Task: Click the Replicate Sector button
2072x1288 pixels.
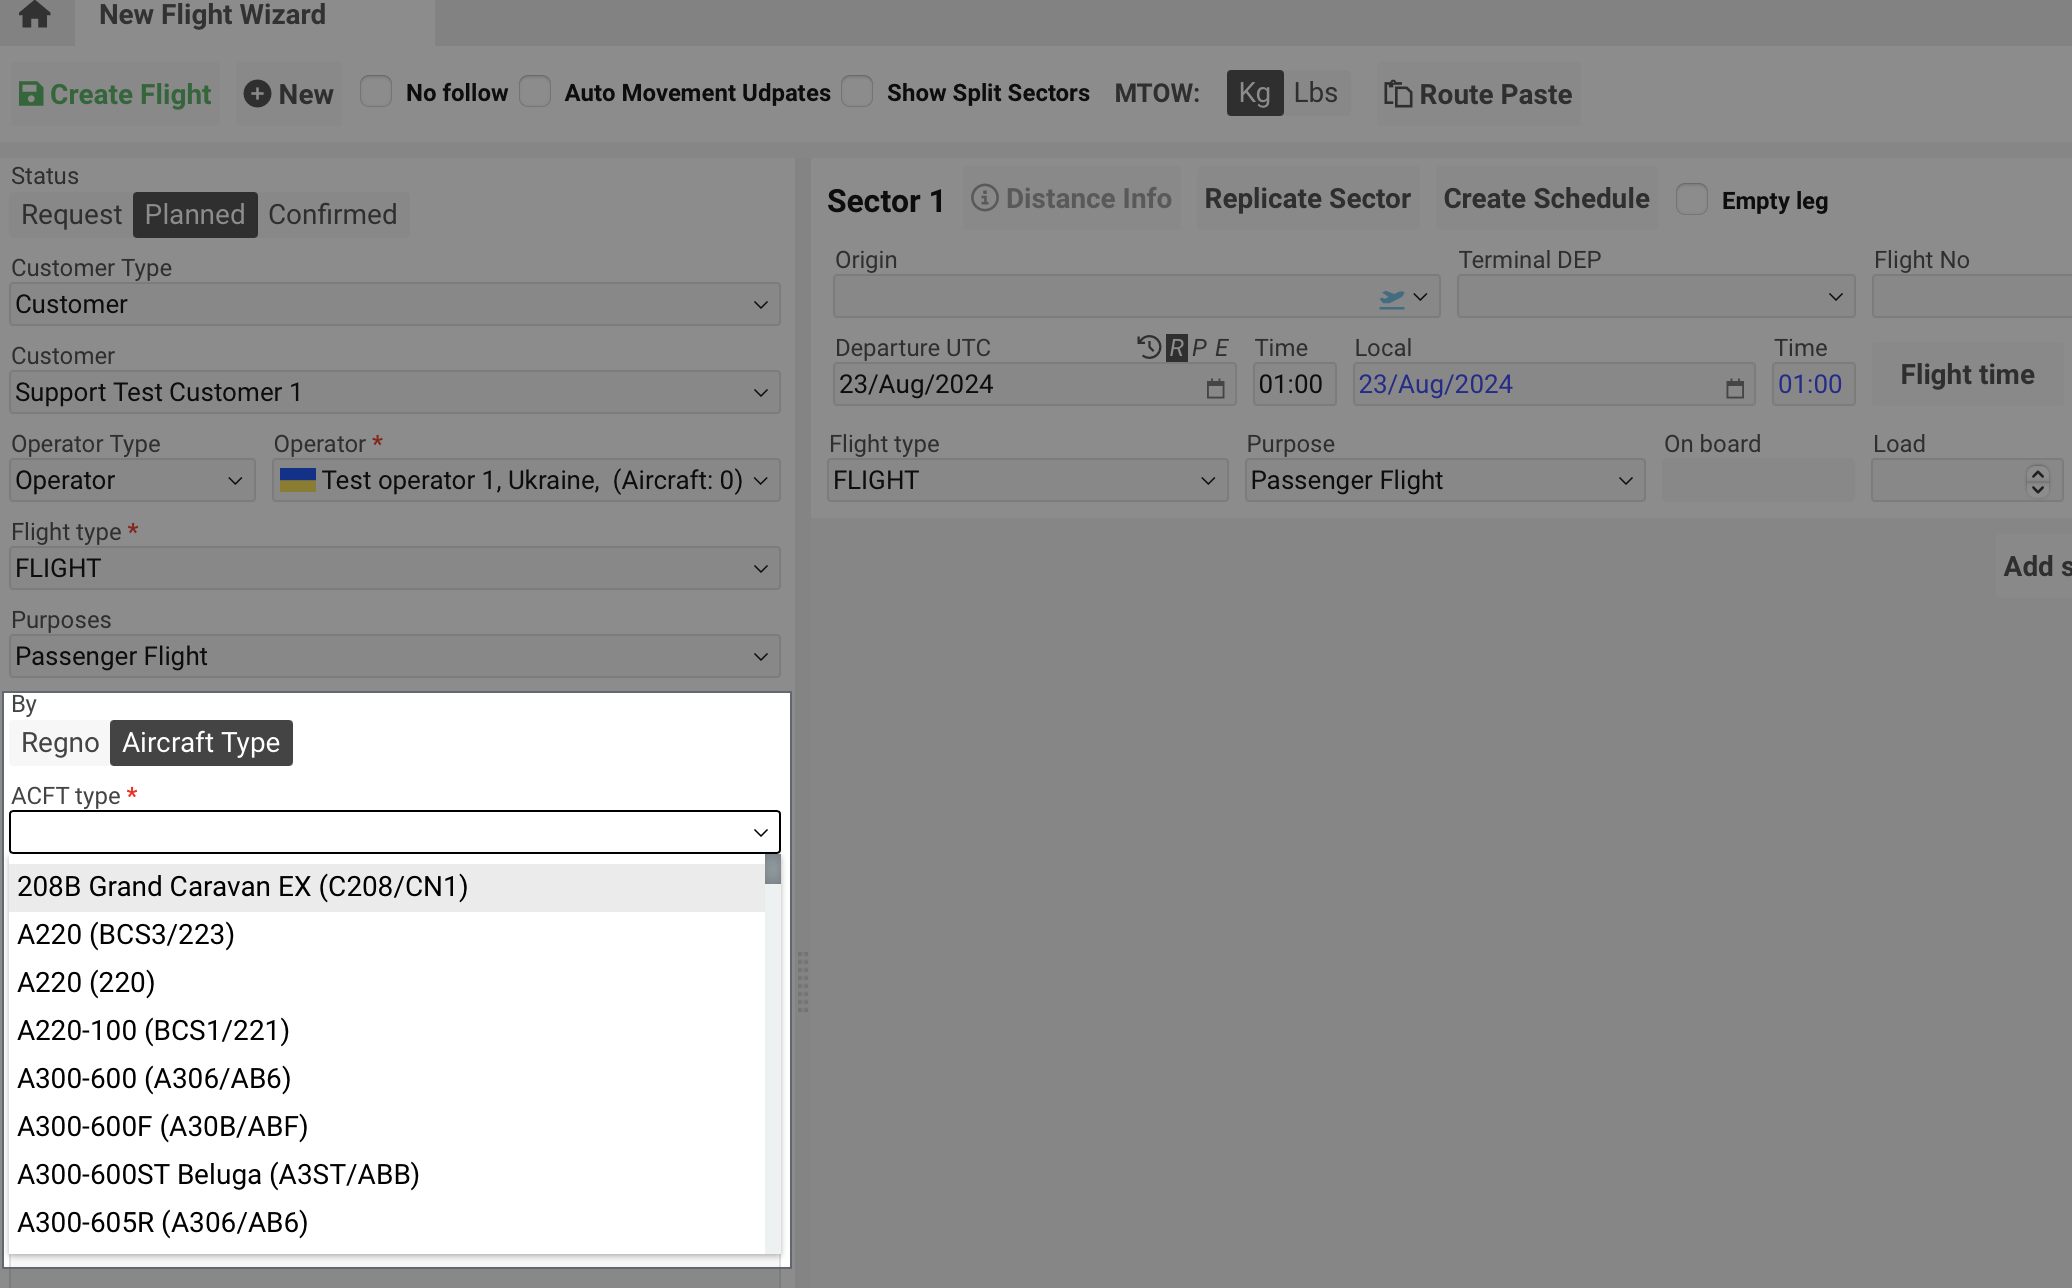Action: (1307, 199)
